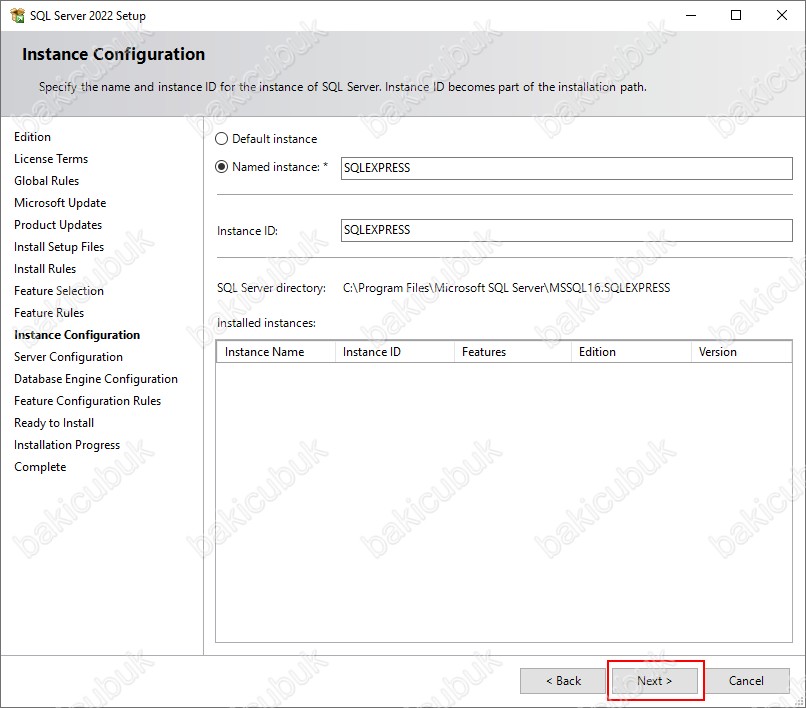Image resolution: width=806 pixels, height=708 pixels.
Task: Click the Installed instances label
Action: tap(266, 323)
